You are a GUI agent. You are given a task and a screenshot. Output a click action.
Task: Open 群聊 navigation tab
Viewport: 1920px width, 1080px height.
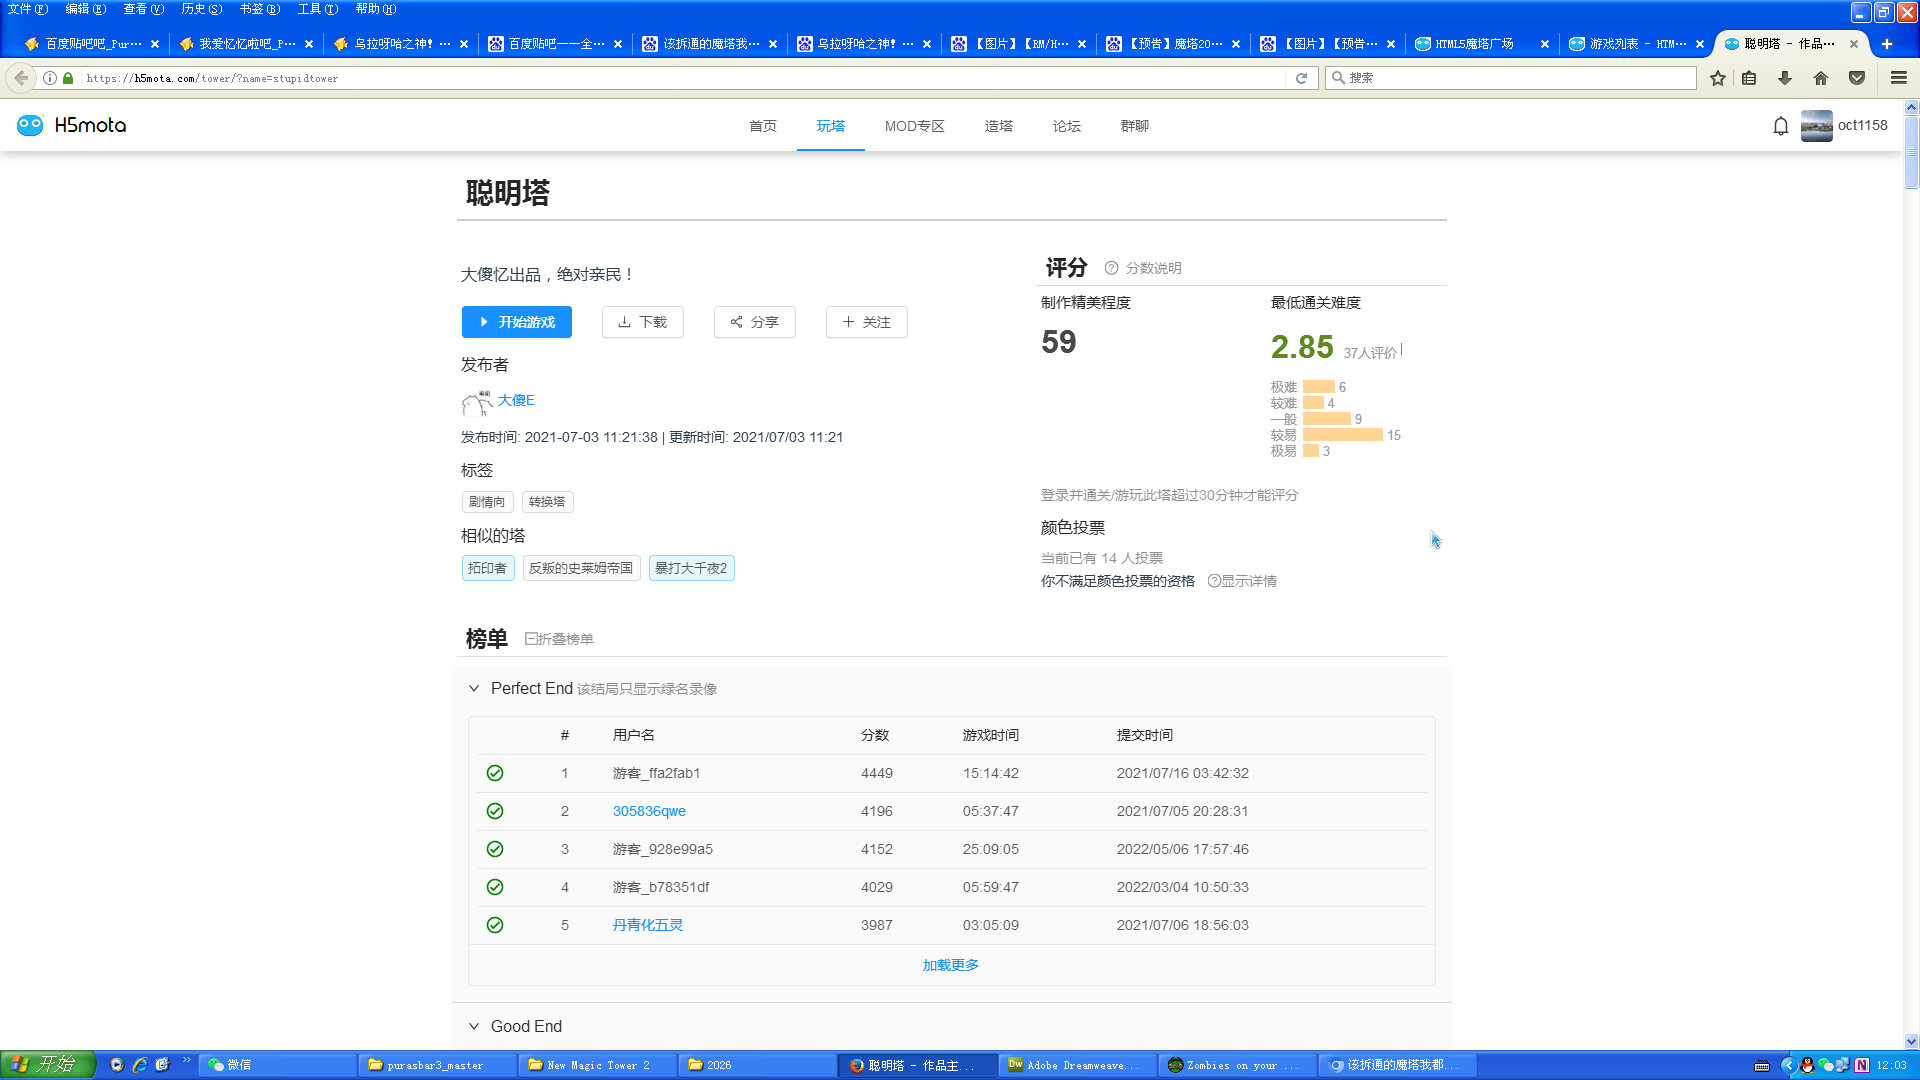[x=1135, y=126]
